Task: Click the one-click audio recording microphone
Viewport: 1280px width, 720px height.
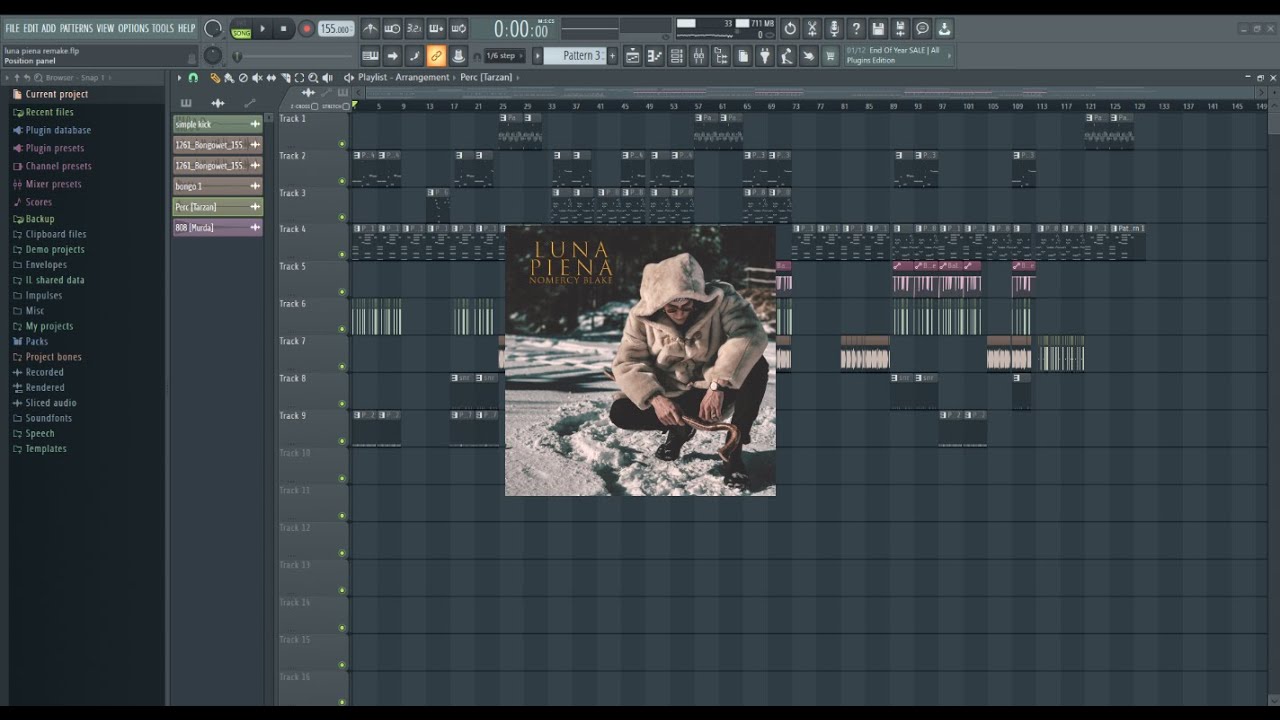Action: pos(834,29)
